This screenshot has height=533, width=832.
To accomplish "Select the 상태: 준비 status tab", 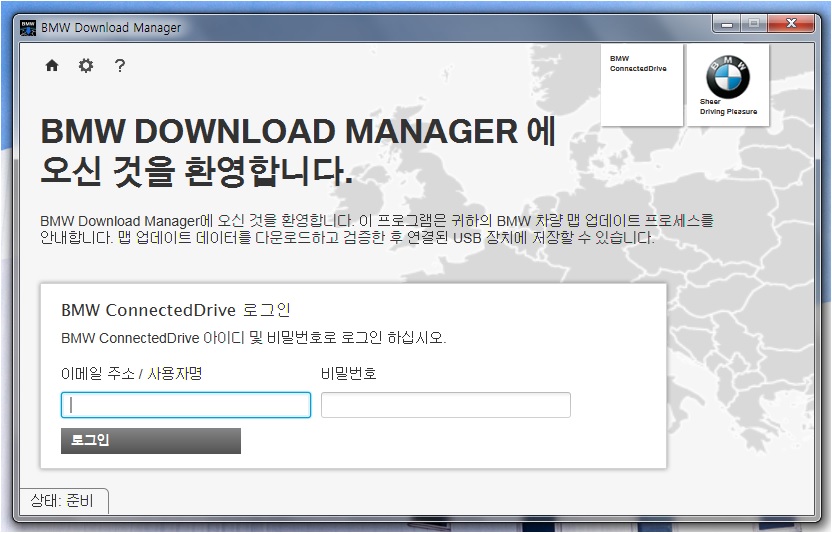I will tap(64, 501).
